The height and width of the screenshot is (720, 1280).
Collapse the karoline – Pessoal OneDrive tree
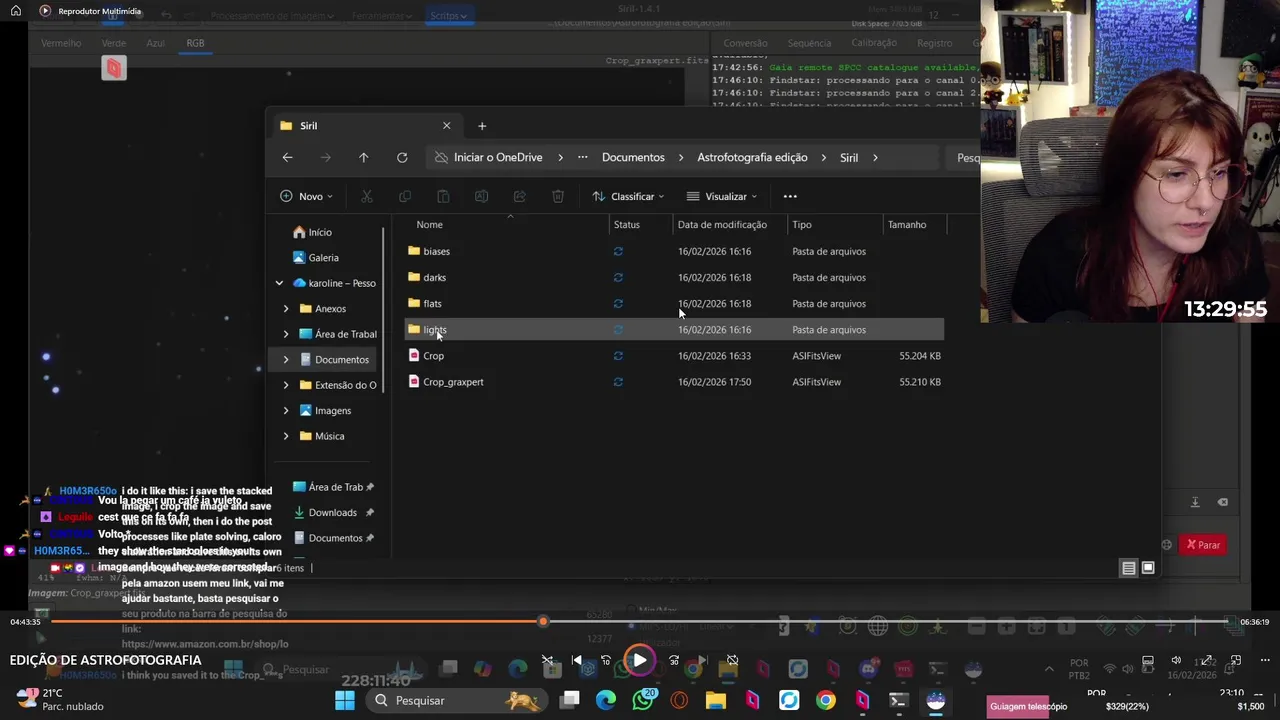pyautogui.click(x=279, y=283)
